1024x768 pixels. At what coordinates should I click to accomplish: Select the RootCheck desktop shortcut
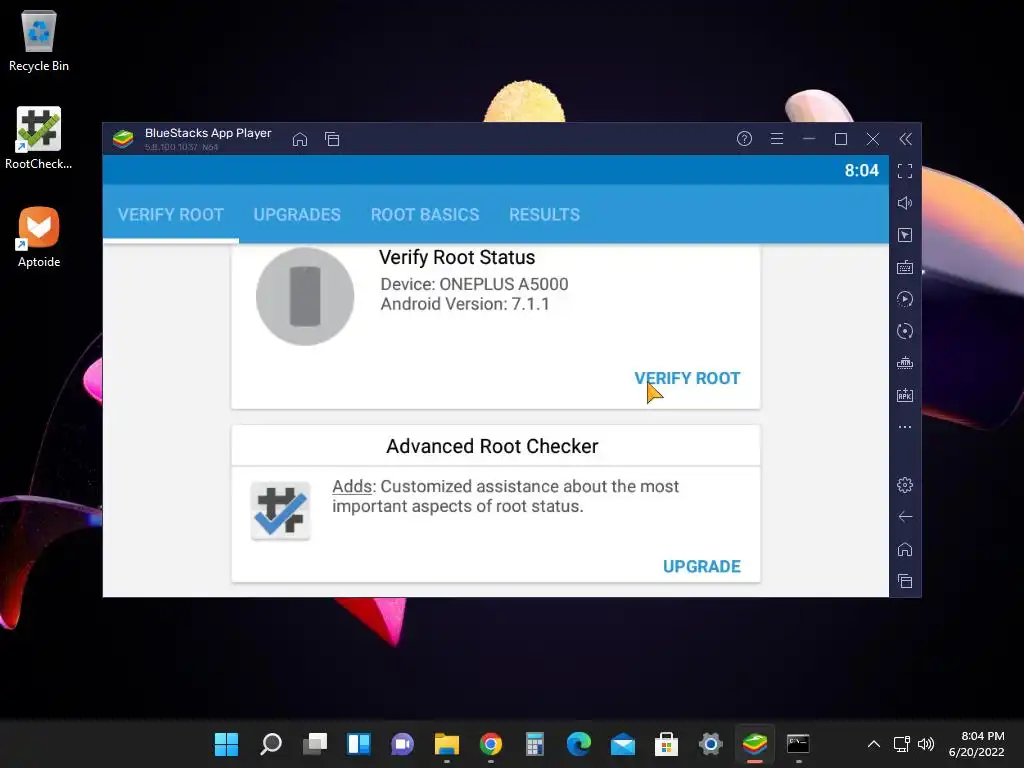(39, 138)
